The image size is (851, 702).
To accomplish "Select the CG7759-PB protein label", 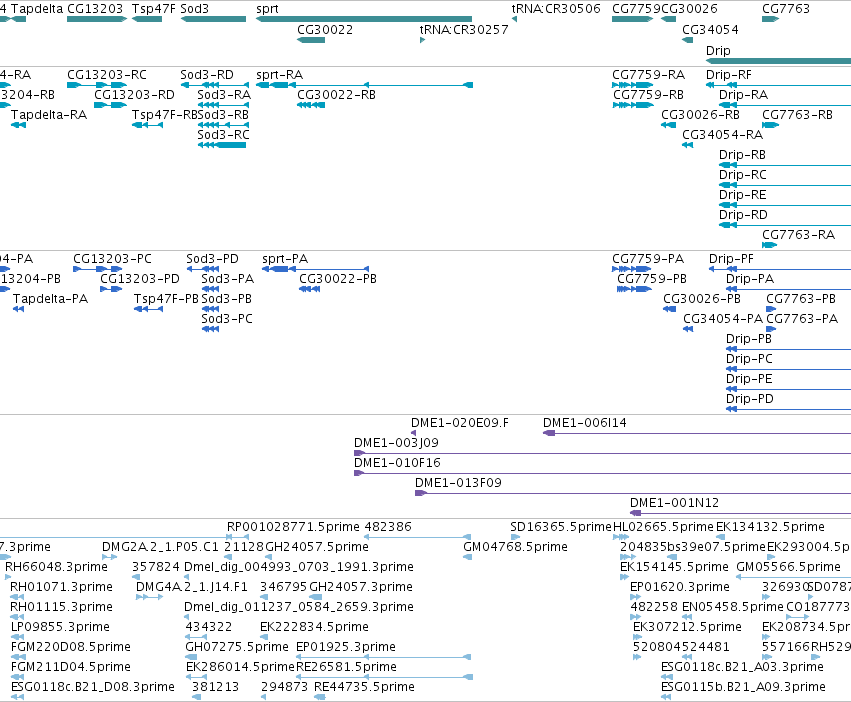I will (x=652, y=279).
